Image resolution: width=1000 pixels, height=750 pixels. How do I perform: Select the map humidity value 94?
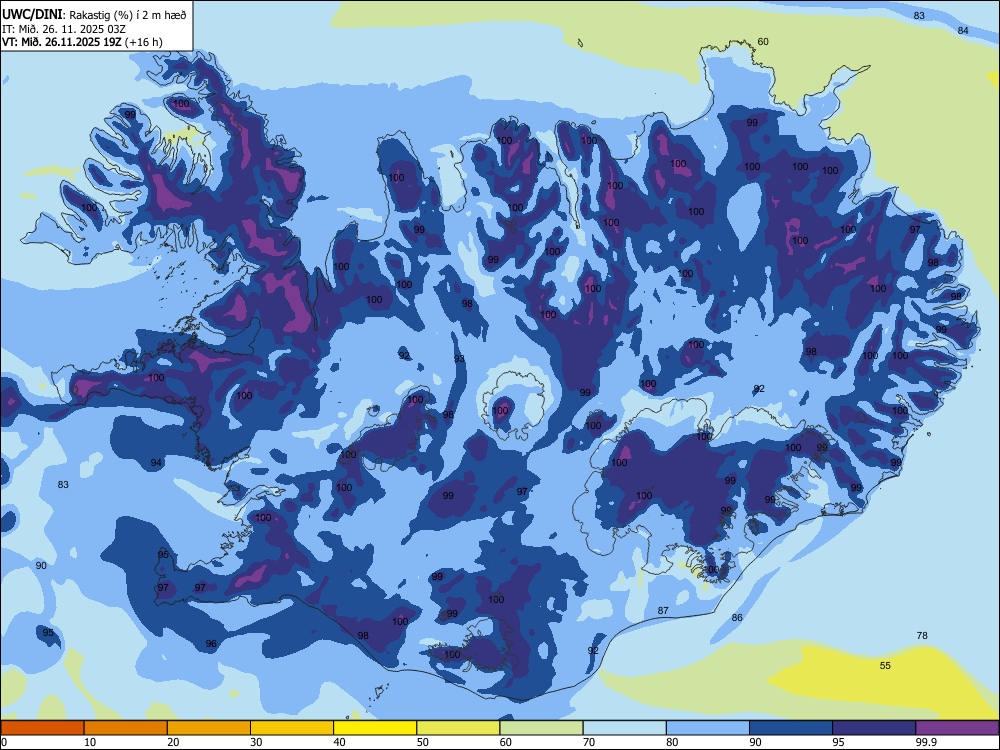point(156,463)
